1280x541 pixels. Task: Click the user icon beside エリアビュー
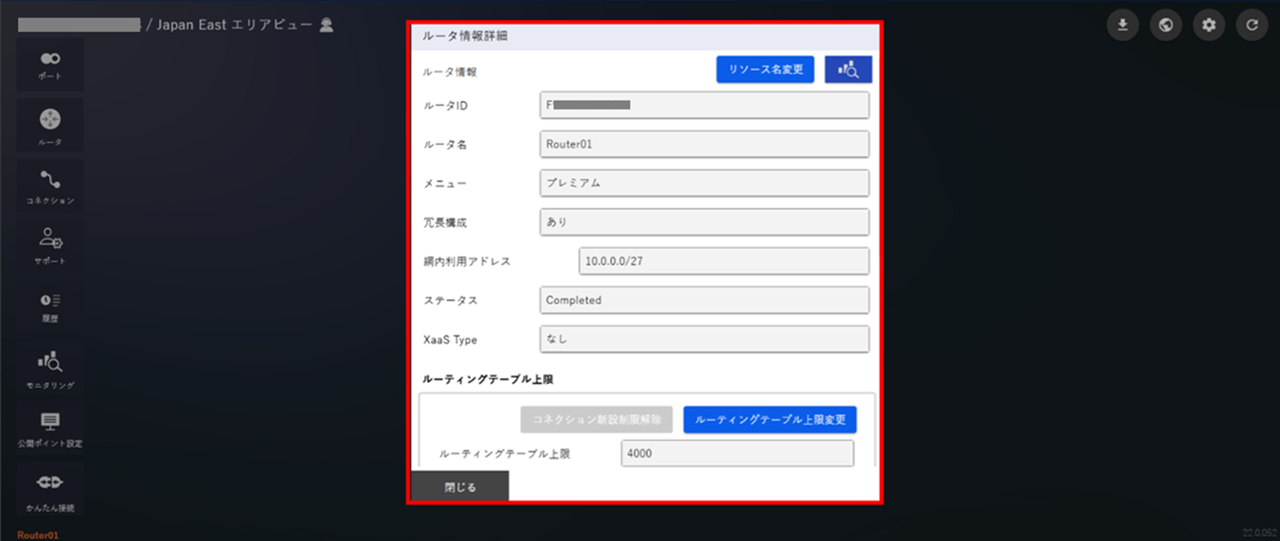pos(326,25)
